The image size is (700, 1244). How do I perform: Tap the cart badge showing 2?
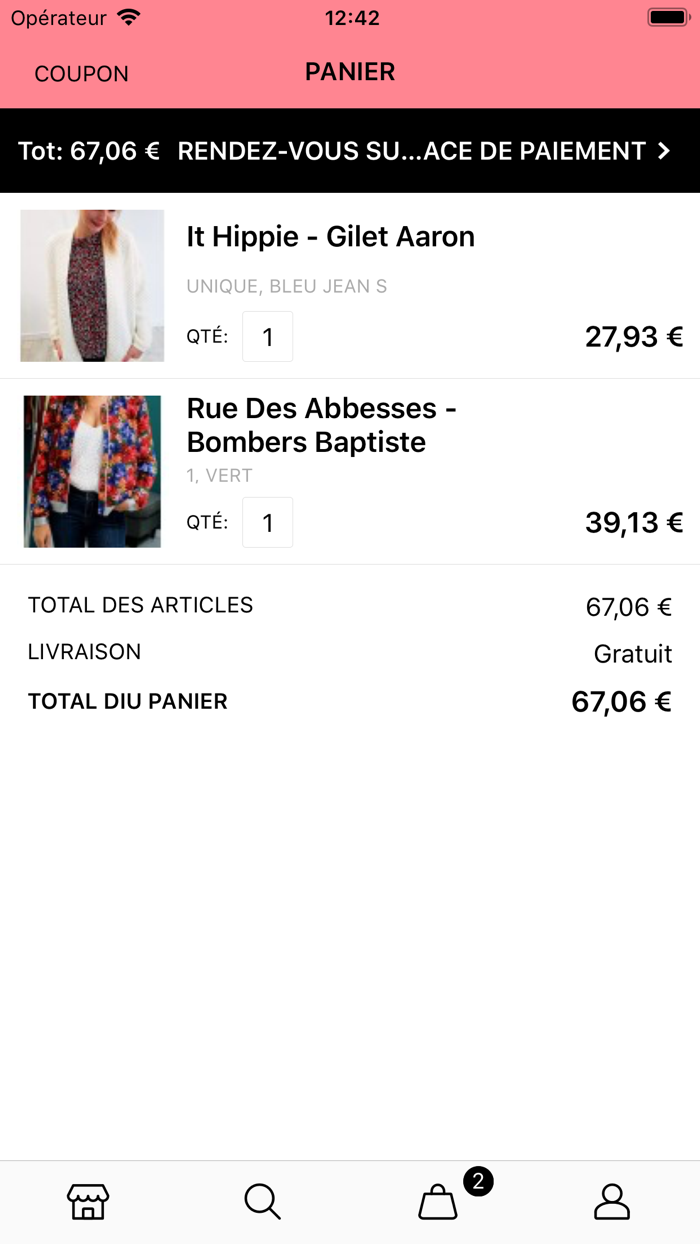[x=478, y=1181]
